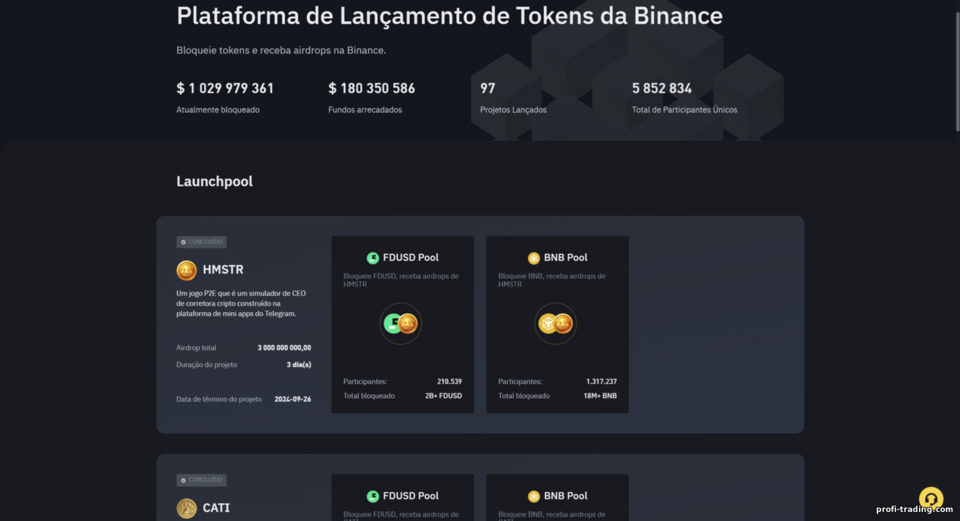Click the $ 1 029 979 361 locked value
Screen dimensions: 960x521
click(x=225, y=88)
